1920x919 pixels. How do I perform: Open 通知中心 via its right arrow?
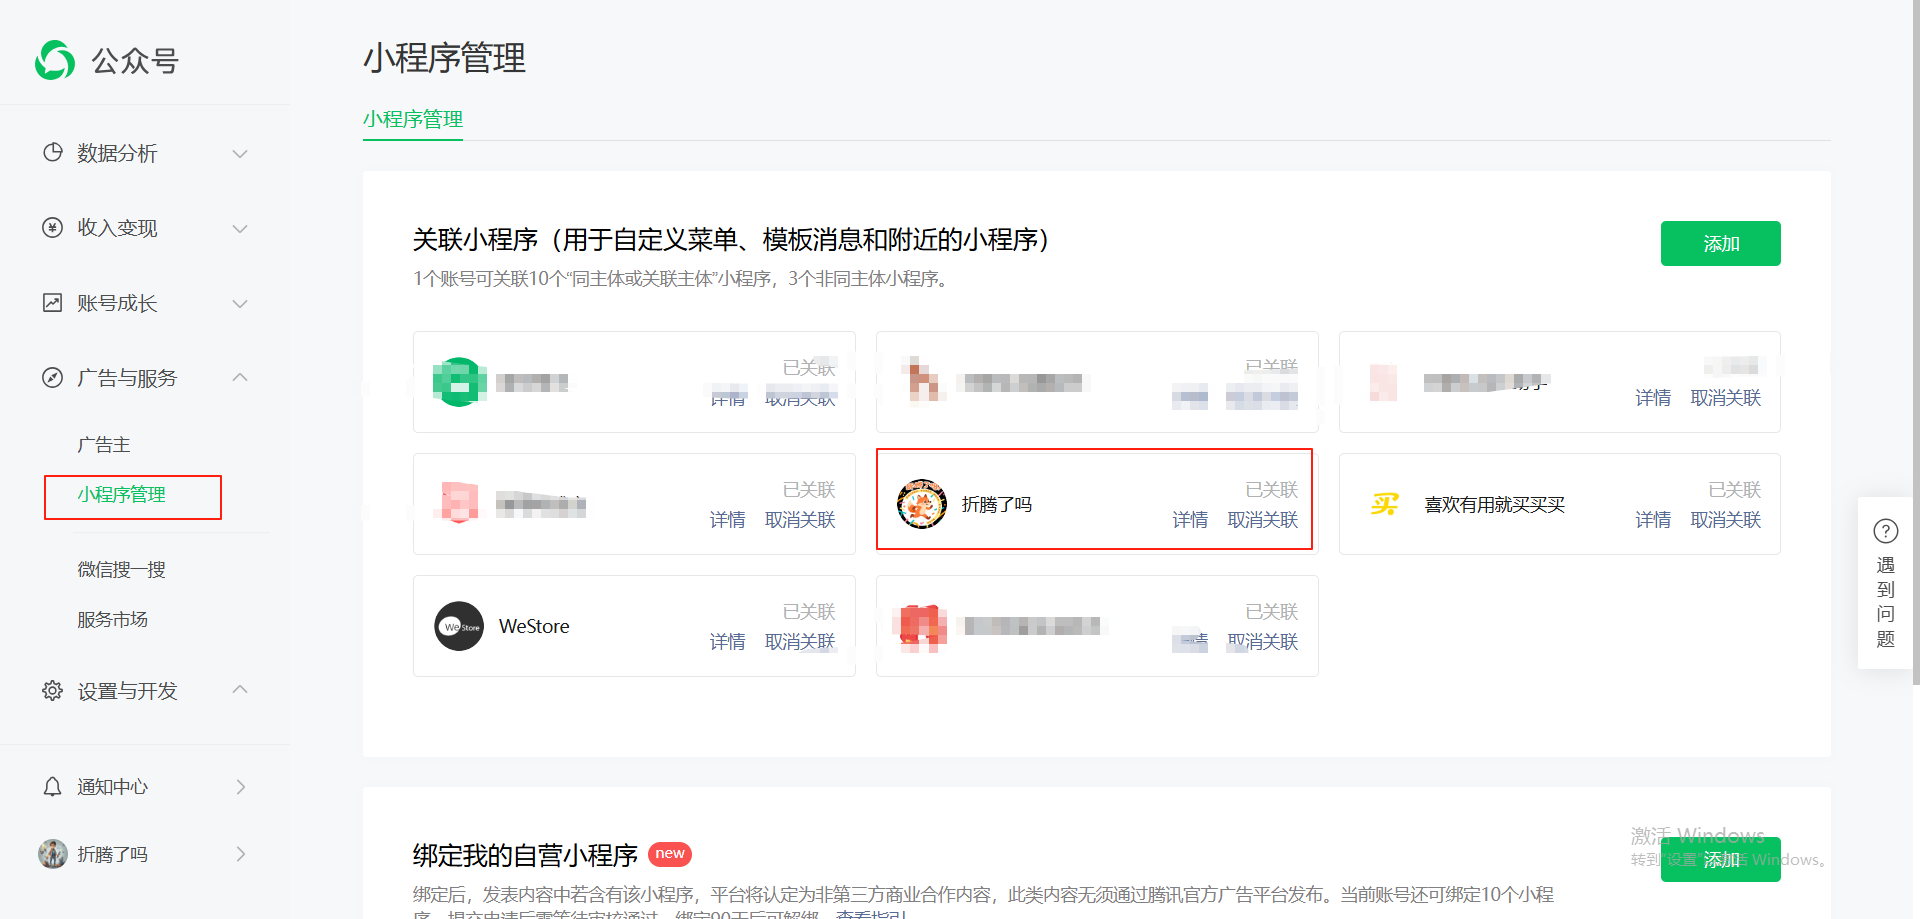tap(240, 787)
